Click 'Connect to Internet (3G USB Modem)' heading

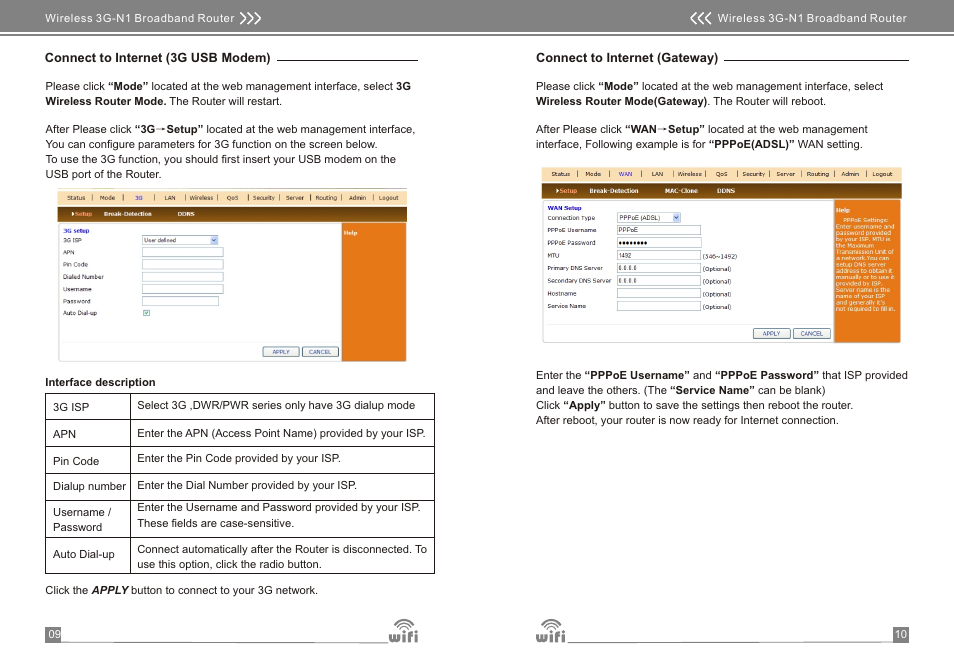[158, 58]
